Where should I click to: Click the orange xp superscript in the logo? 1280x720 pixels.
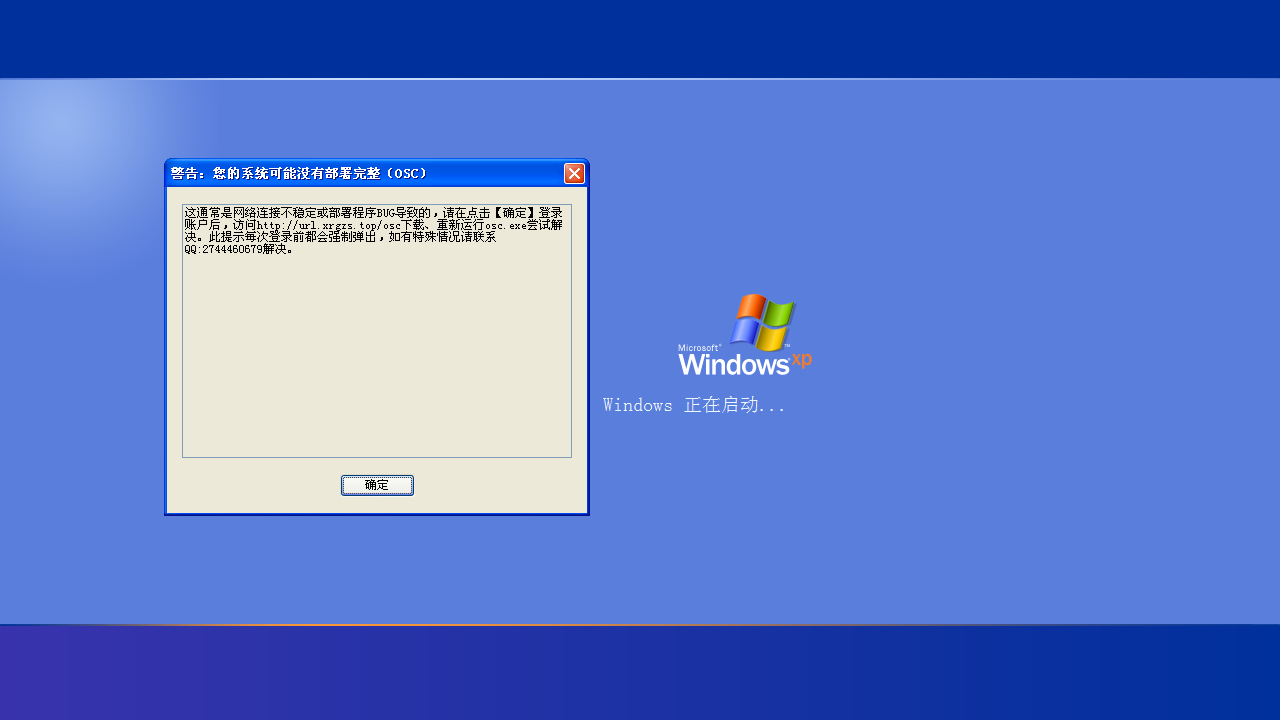point(801,359)
